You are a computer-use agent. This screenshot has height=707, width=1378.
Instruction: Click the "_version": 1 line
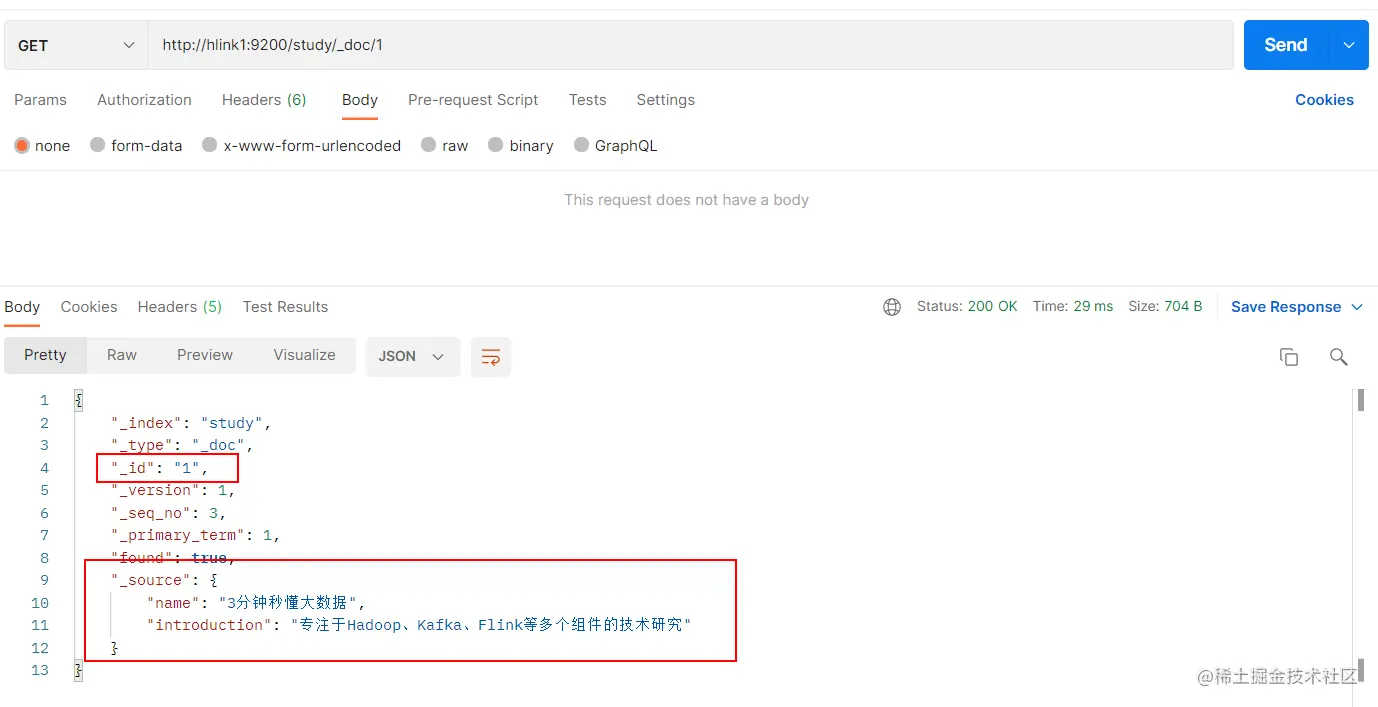click(x=173, y=490)
